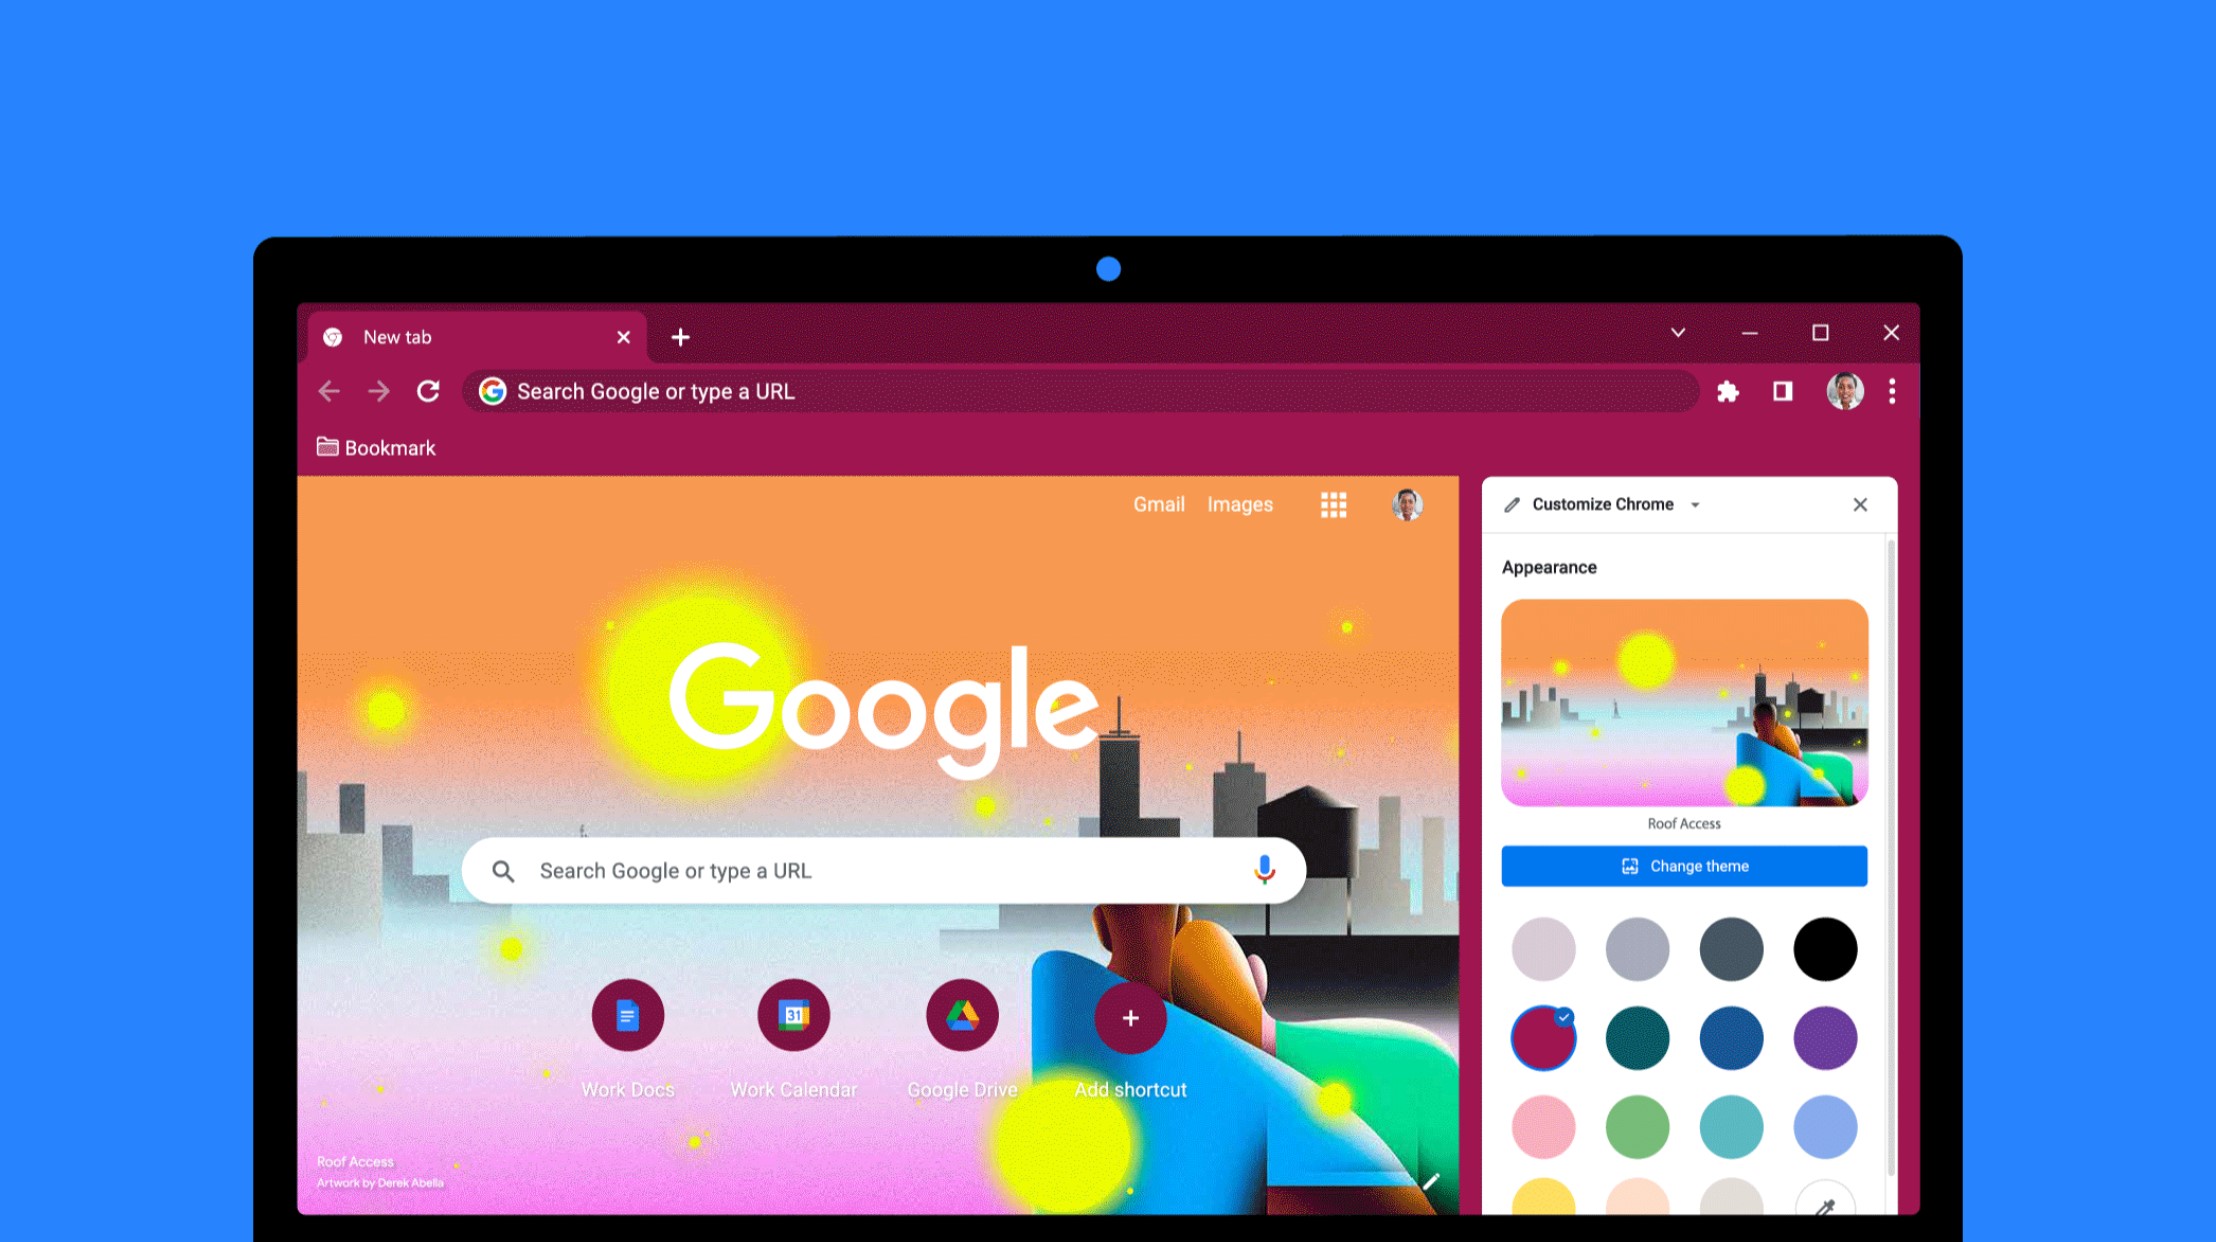The height and width of the screenshot is (1242, 2216).
Task: Open the Google Apps grid icon
Action: (1333, 505)
